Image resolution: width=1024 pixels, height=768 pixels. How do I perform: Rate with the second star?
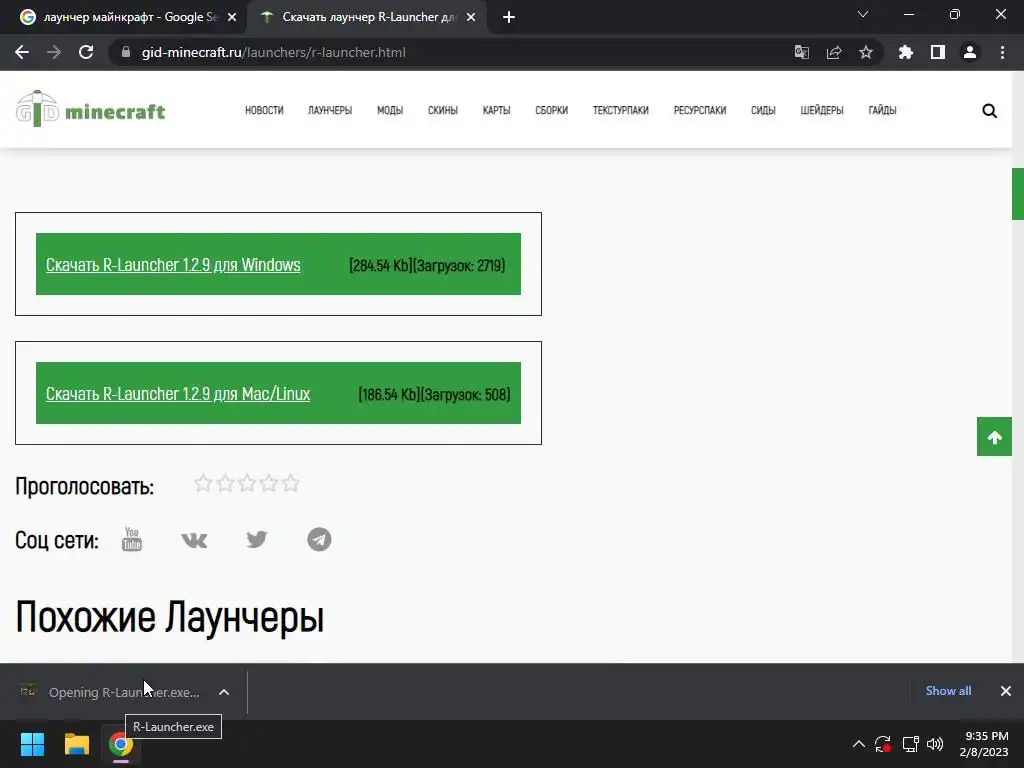click(225, 483)
